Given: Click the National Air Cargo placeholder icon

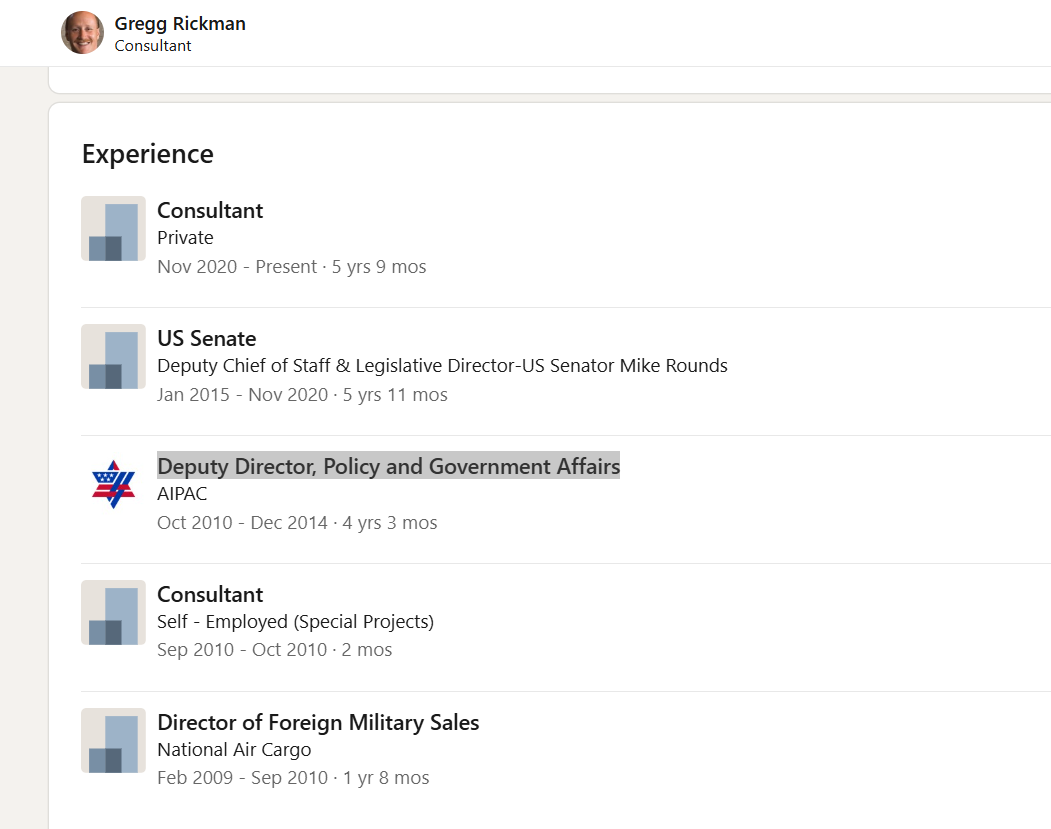Looking at the screenshot, I should click(113, 741).
